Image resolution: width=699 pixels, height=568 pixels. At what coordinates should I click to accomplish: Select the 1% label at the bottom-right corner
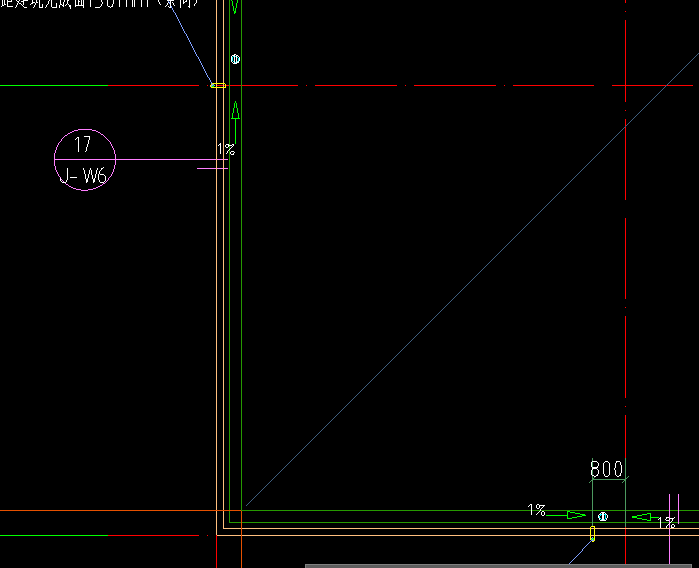(665, 522)
